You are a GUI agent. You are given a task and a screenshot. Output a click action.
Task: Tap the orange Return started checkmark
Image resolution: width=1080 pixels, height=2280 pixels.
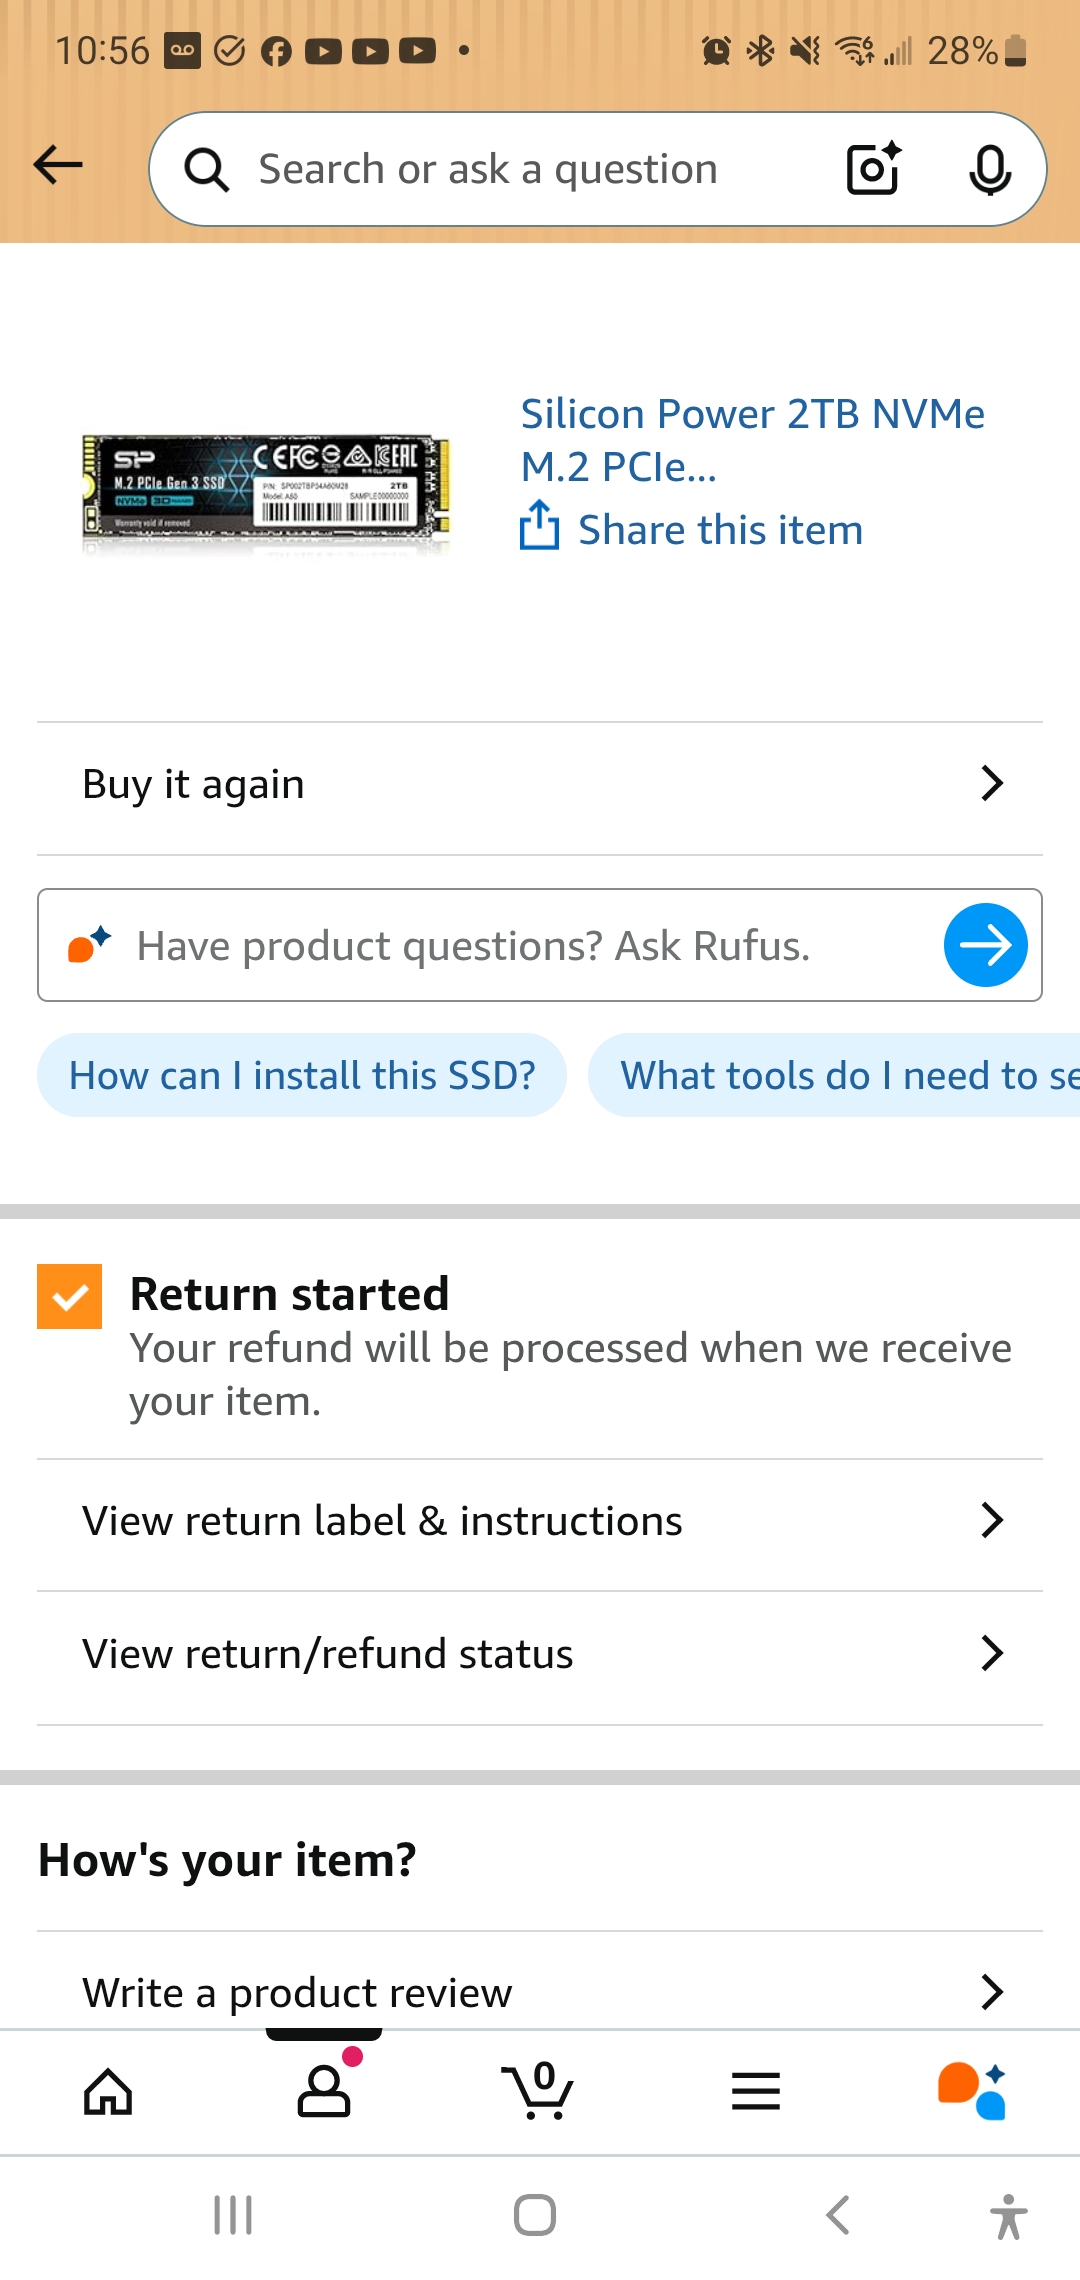[x=70, y=1296]
